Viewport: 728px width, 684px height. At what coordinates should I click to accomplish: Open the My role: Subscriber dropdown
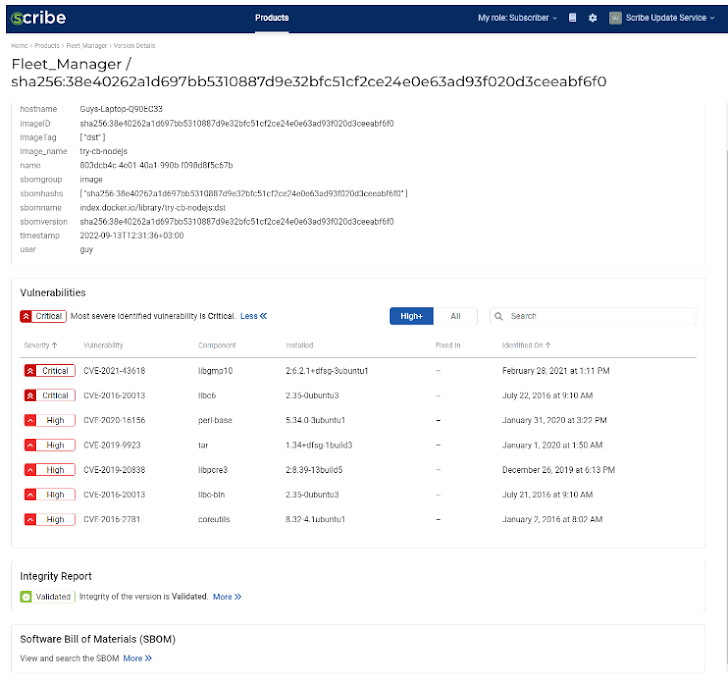pyautogui.click(x=517, y=18)
